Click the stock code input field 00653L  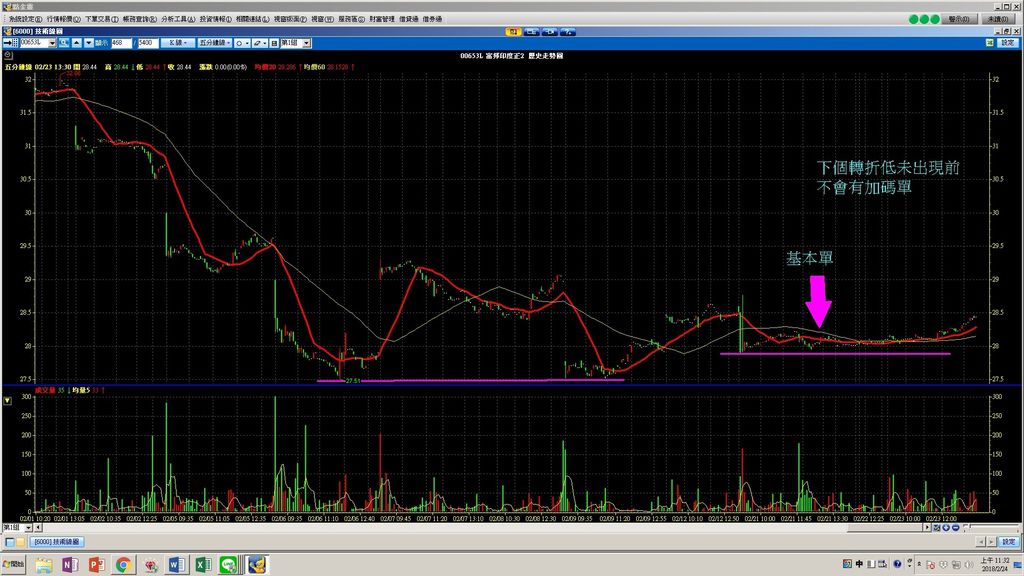pyautogui.click(x=34, y=42)
